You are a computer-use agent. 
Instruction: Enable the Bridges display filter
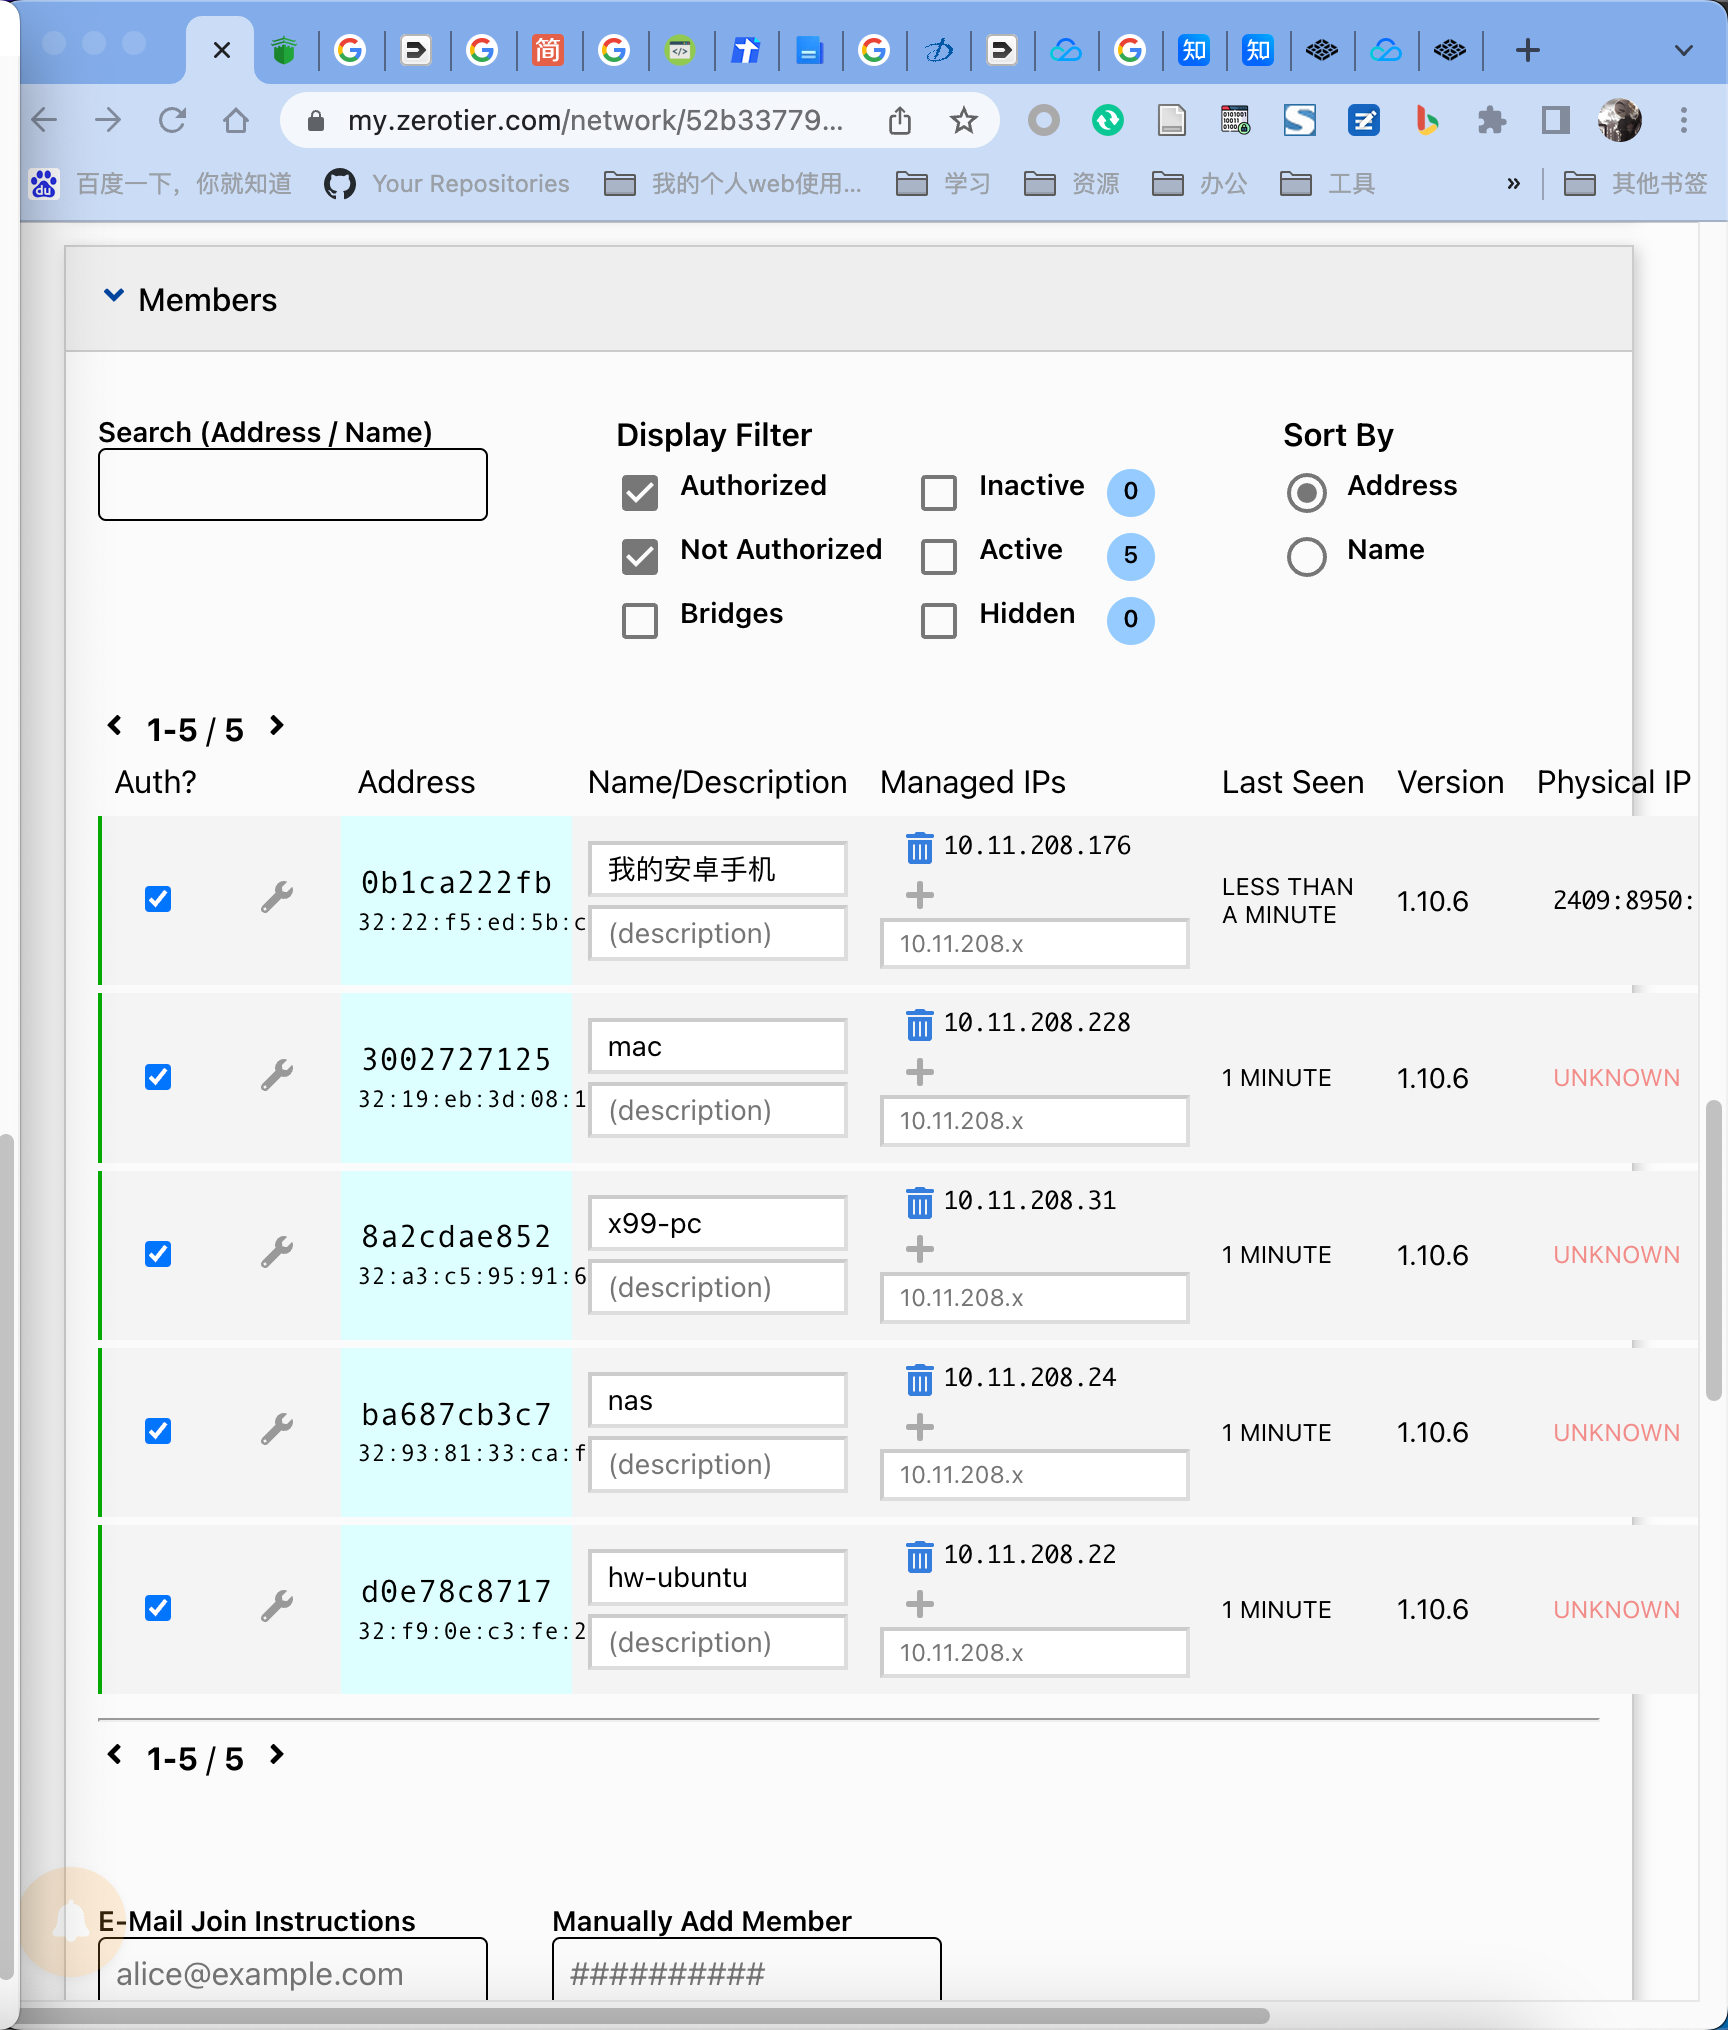click(x=640, y=621)
